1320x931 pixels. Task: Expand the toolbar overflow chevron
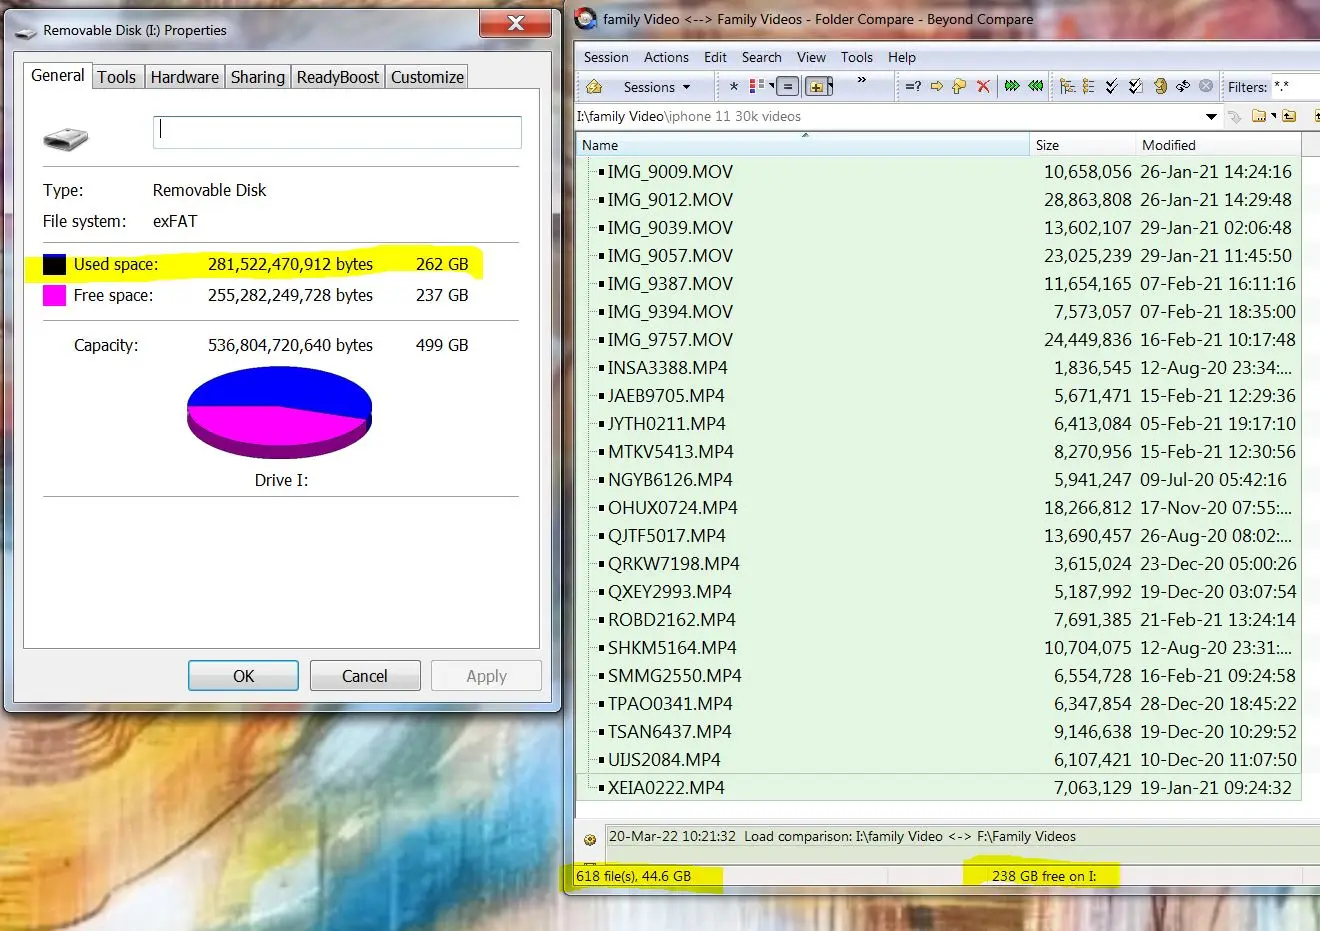(x=862, y=80)
